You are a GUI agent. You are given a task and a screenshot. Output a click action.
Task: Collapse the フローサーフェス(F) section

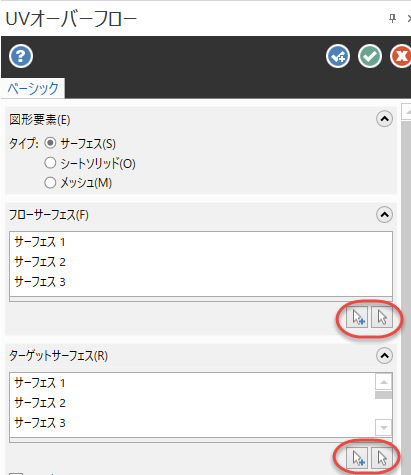pos(384,215)
